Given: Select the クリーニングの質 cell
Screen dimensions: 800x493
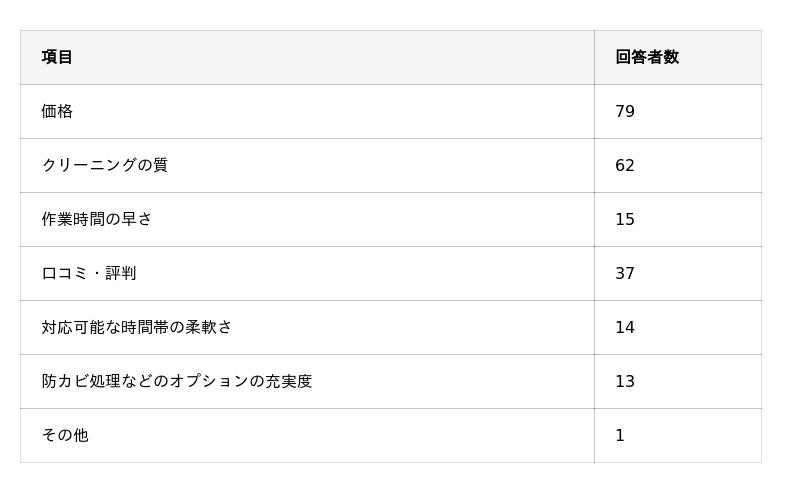Looking at the screenshot, I should 104,165.
